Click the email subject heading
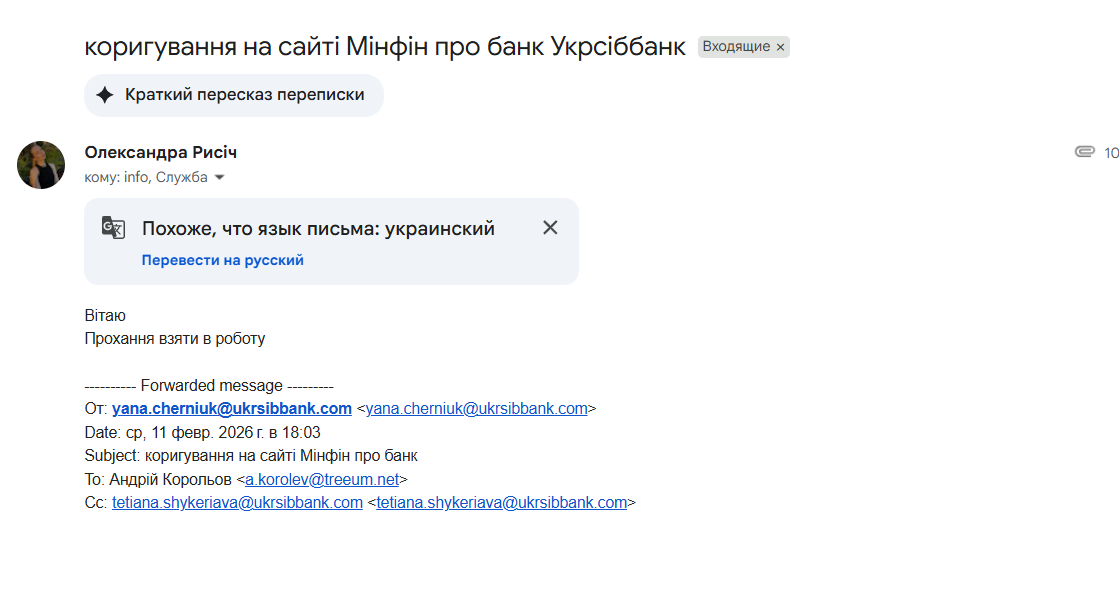 (x=385, y=46)
